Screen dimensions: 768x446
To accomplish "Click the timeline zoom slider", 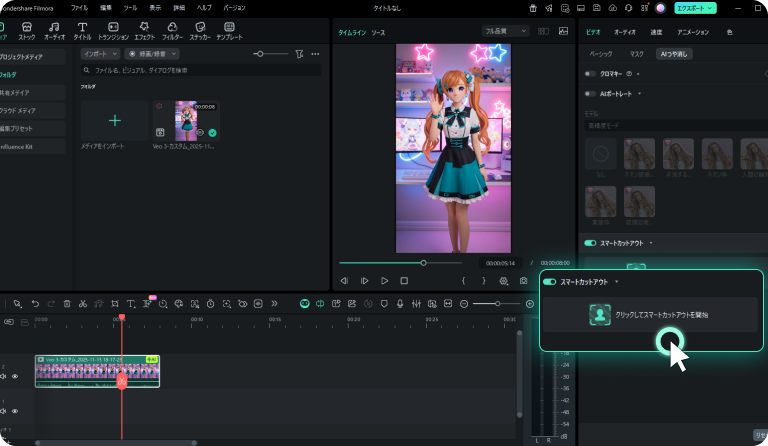I will 497,303.
